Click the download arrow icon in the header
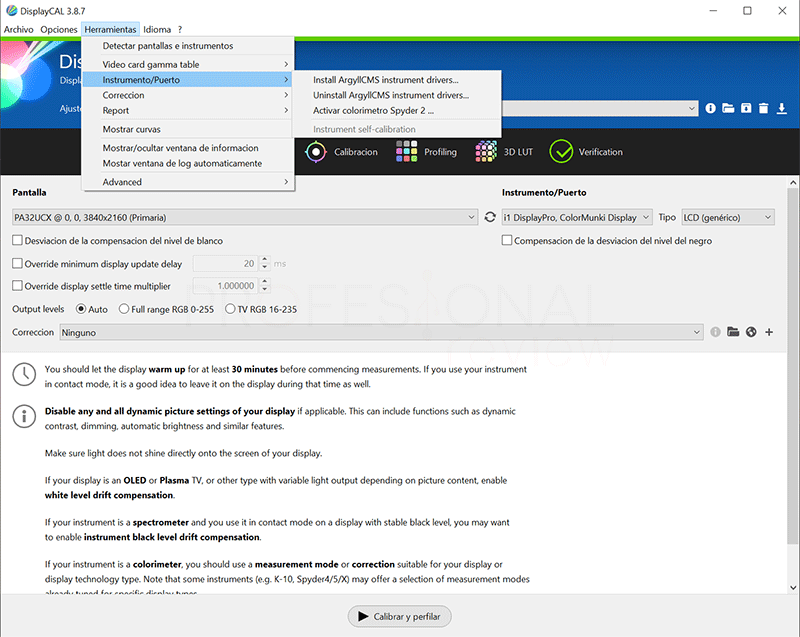The image size is (800, 637). [x=782, y=108]
